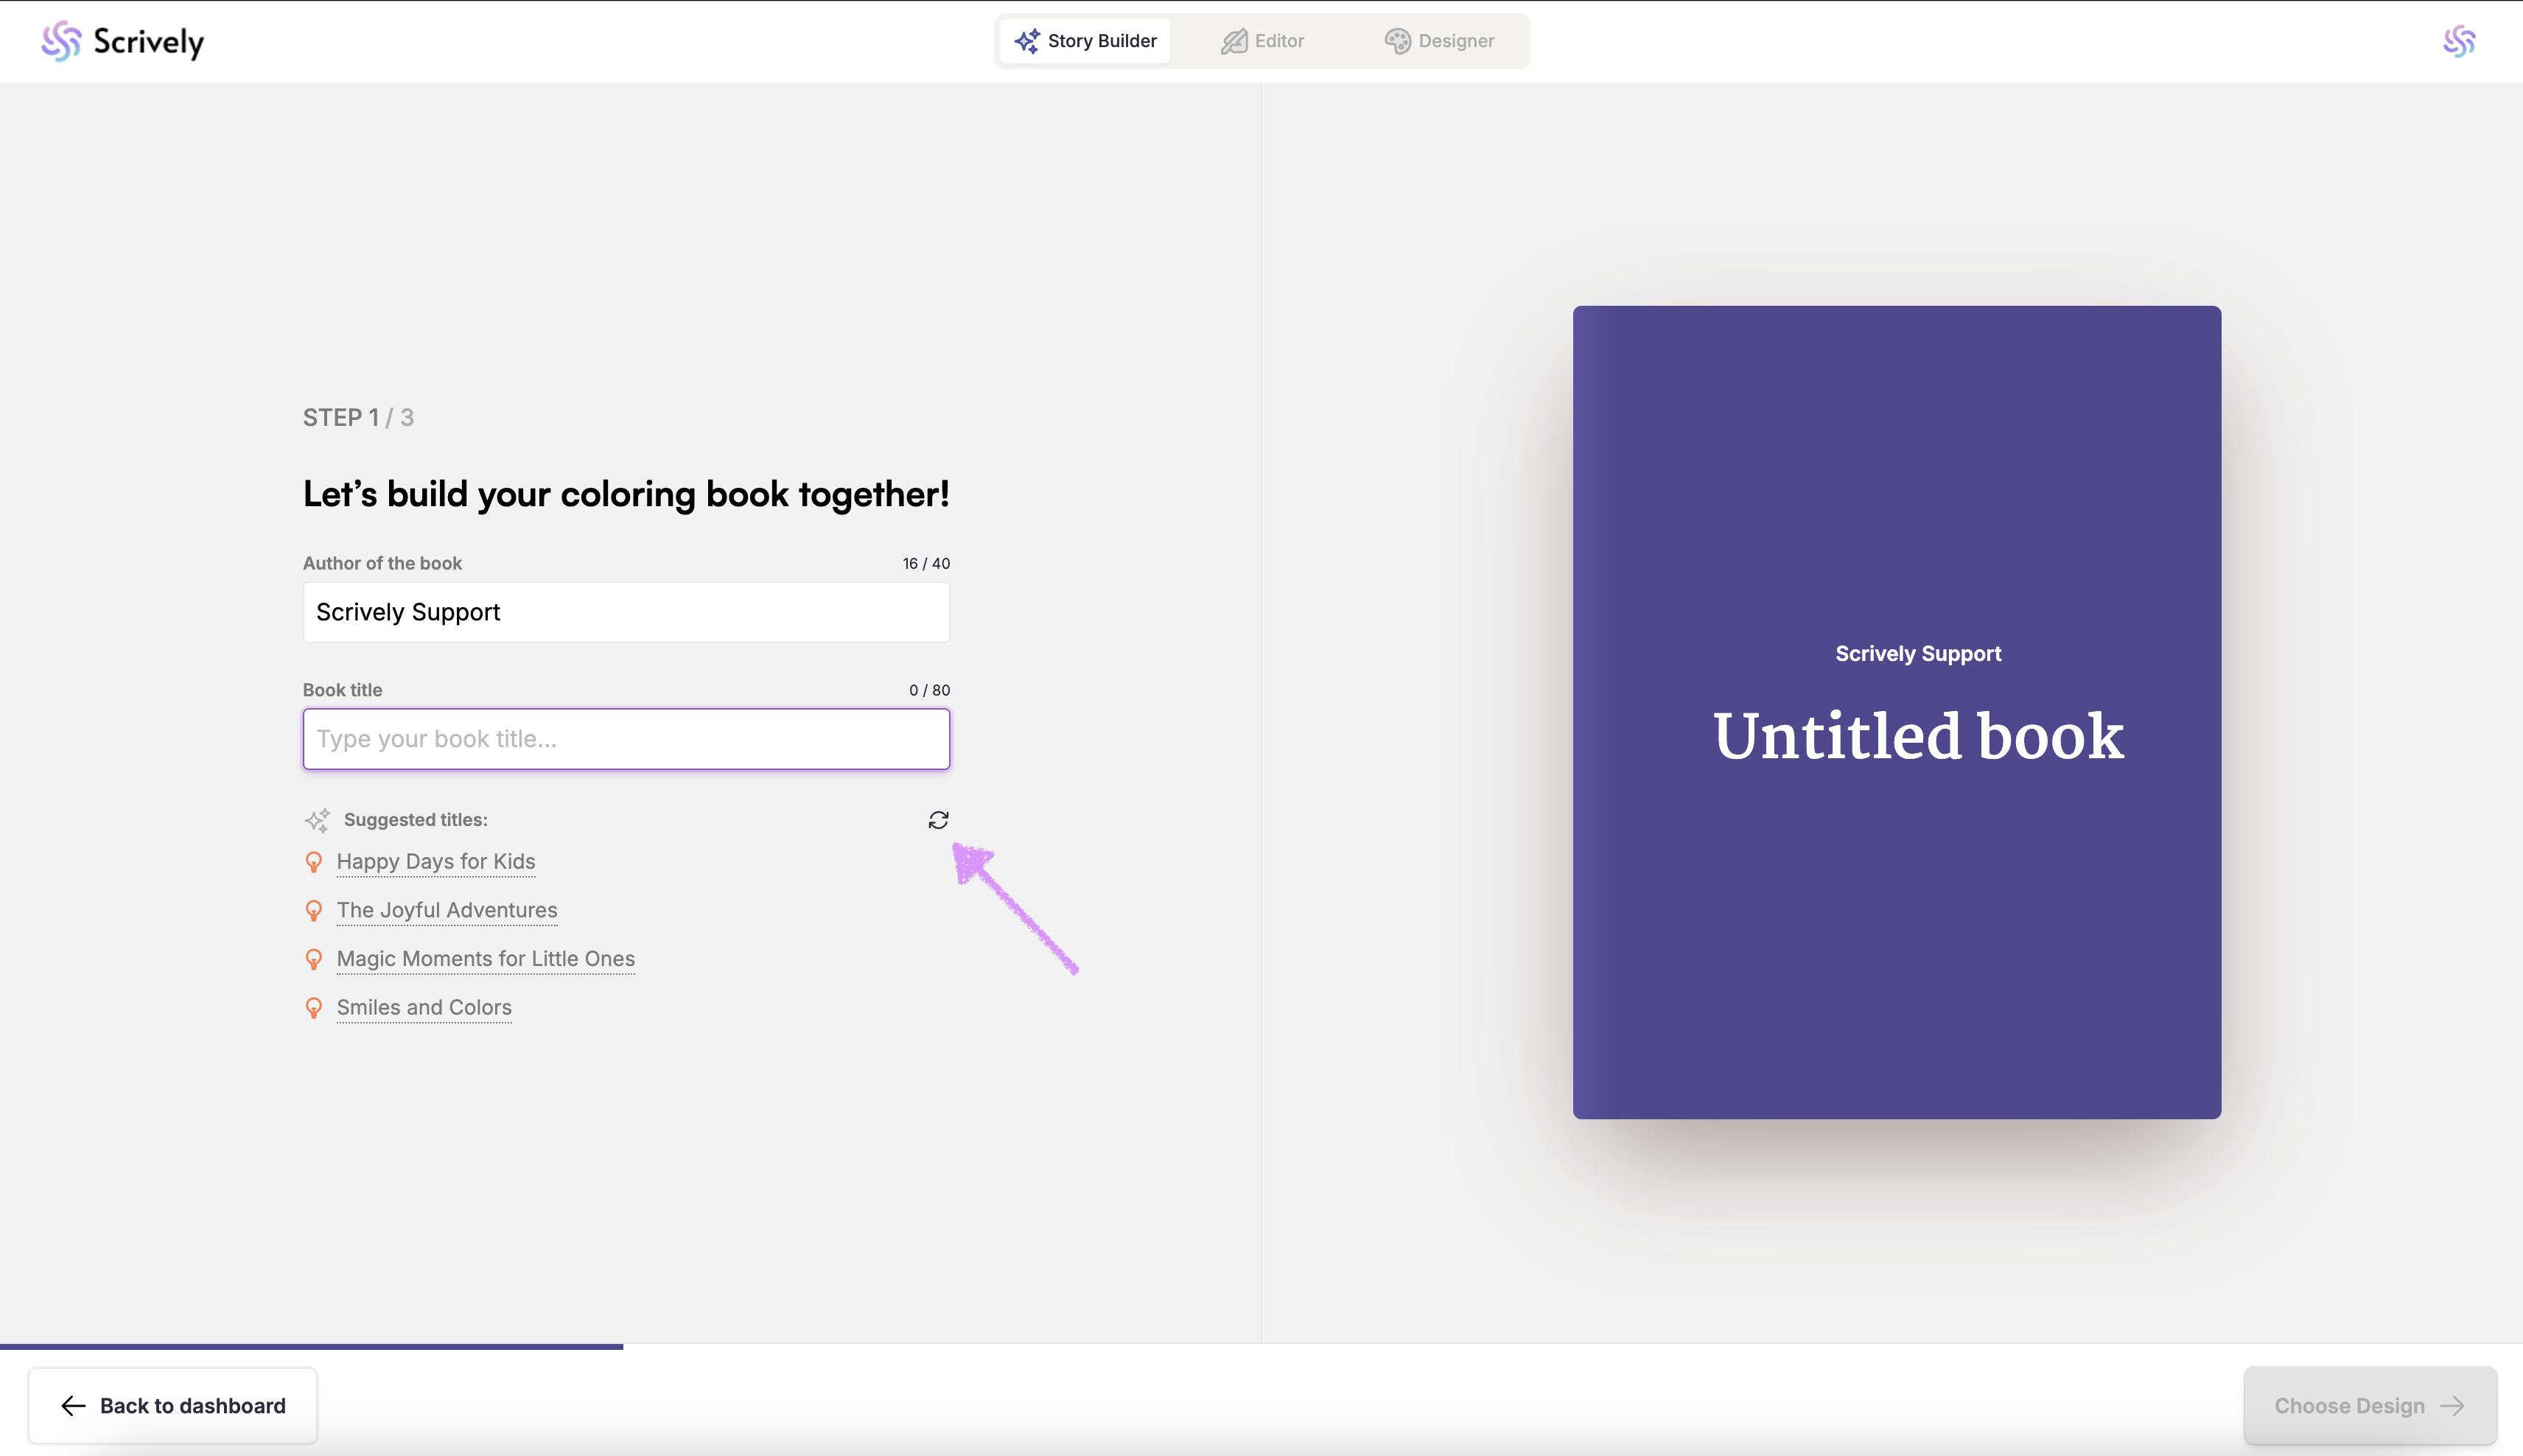The image size is (2523, 1456).
Task: Open the Designer tab
Action: pos(1439,41)
